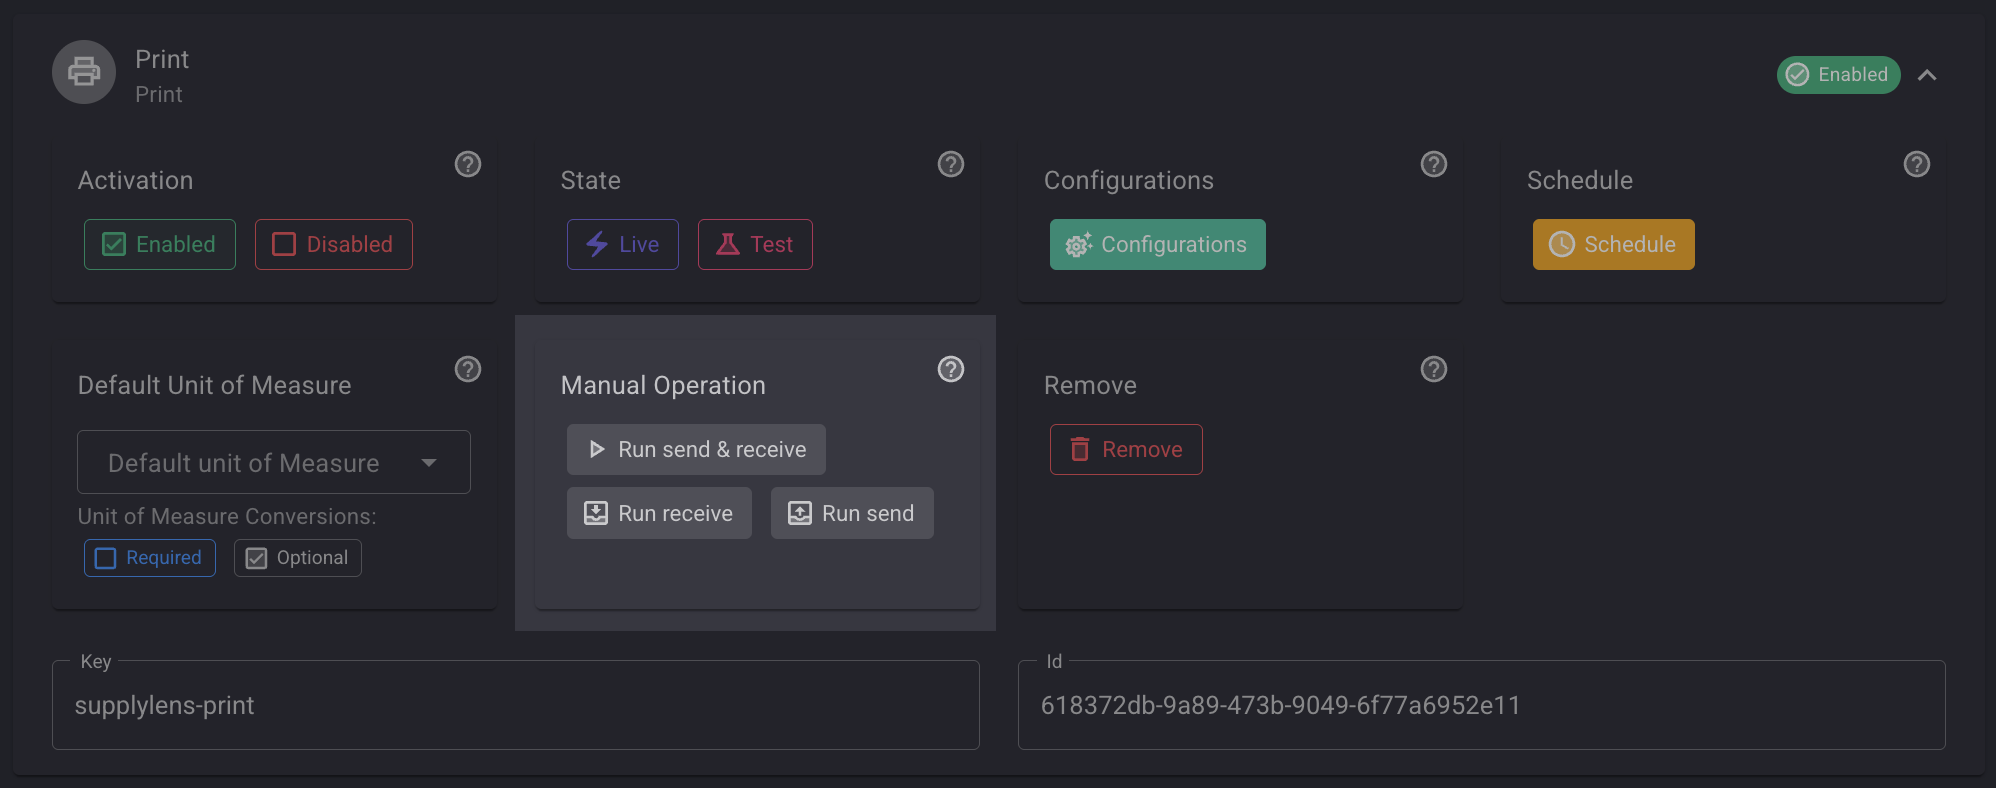This screenshot has height=788, width=1996.
Task: Collapse the Print integration panel
Action: coord(1927,75)
